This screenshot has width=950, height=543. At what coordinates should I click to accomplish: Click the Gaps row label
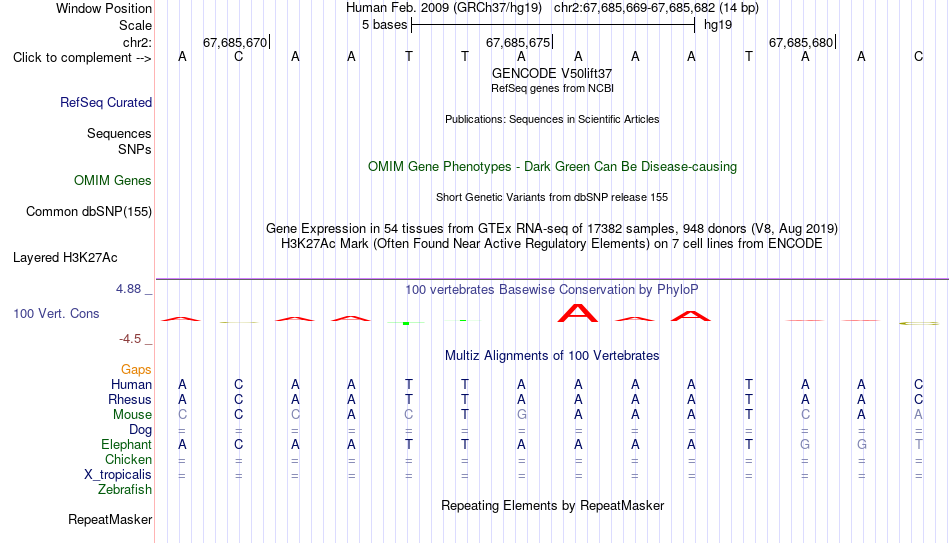[136, 370]
